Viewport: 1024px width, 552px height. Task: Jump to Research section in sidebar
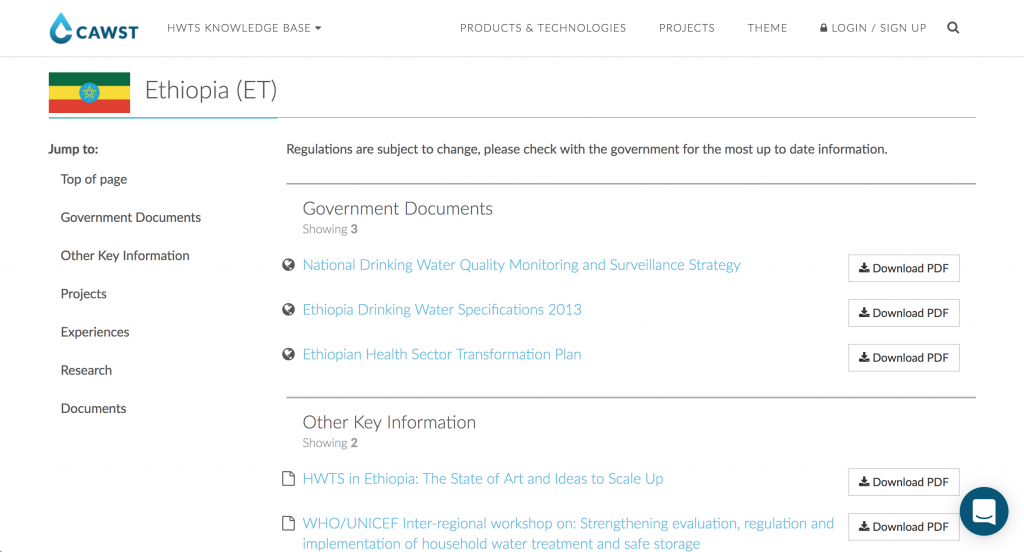pyautogui.click(x=86, y=370)
